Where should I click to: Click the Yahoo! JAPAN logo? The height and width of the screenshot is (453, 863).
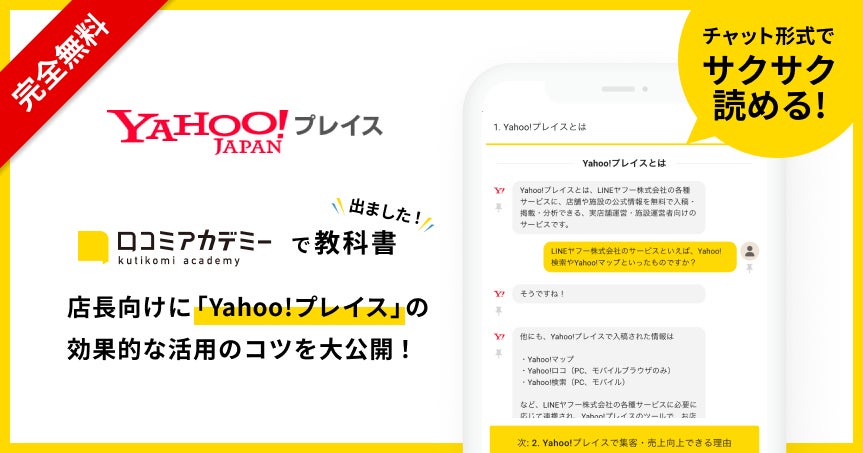(x=198, y=132)
